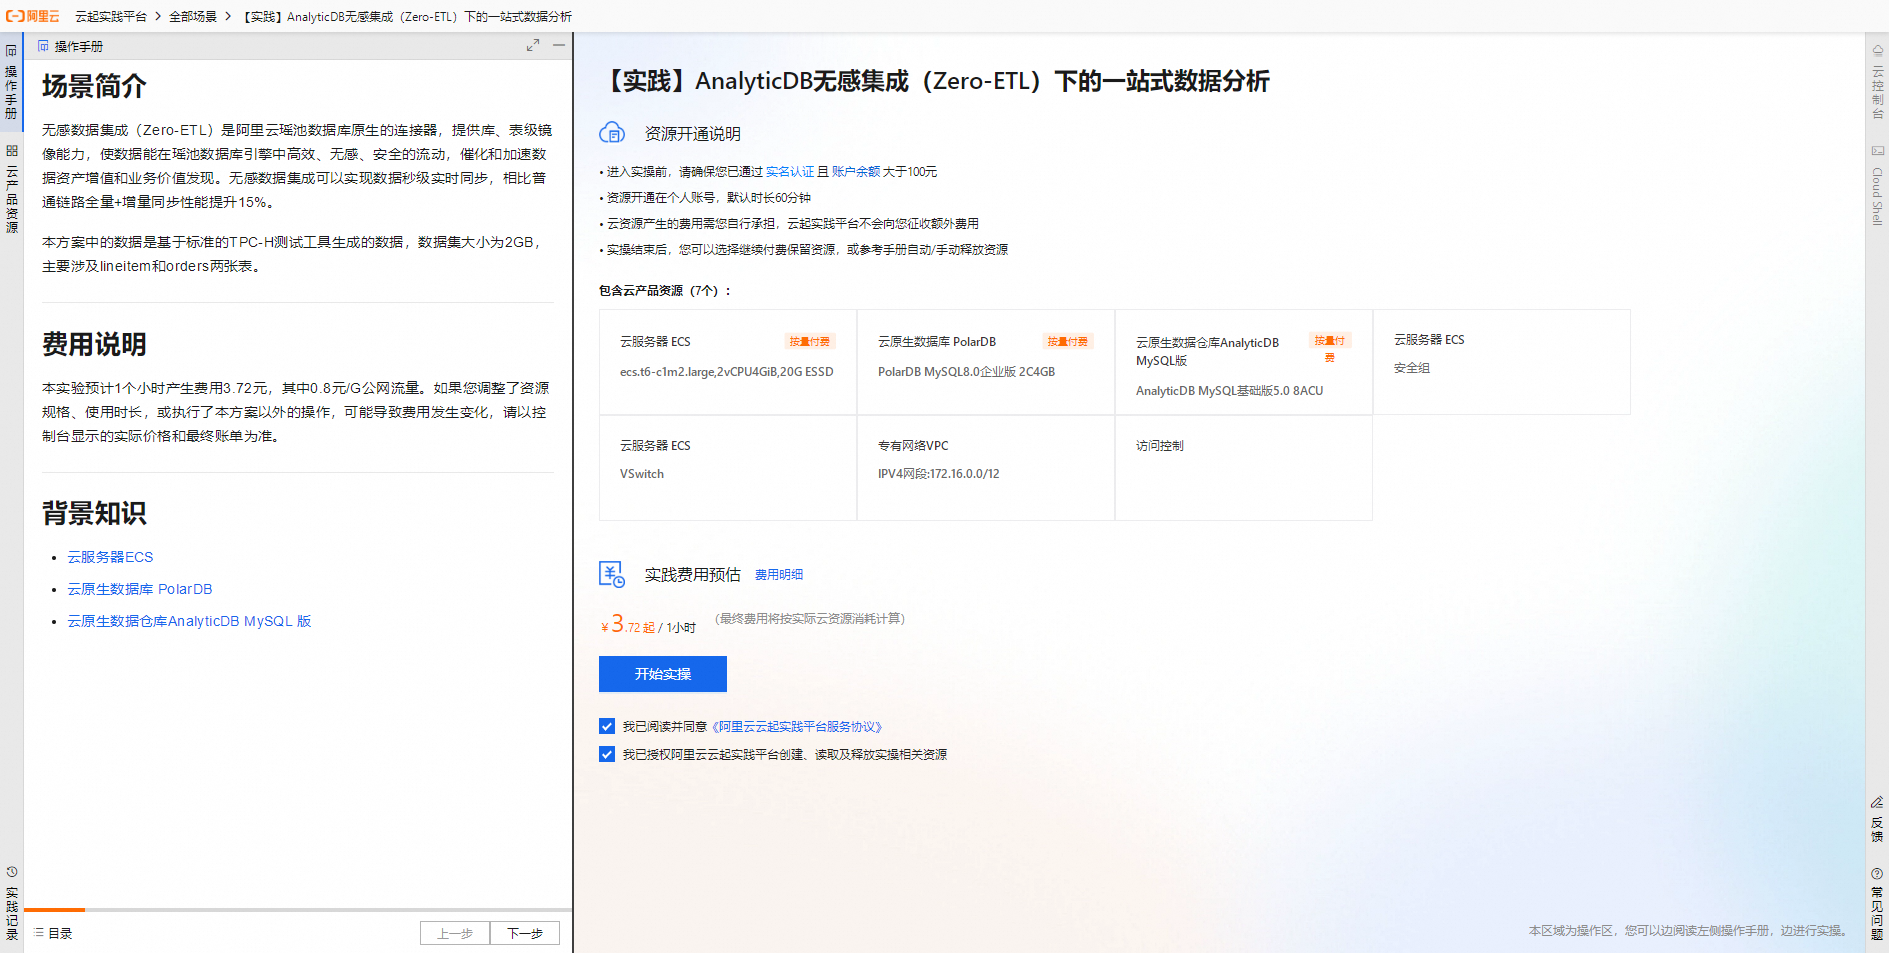Select the ECS VSwitch resource card
Viewport: 1889px width, 953px height.
pyautogui.click(x=728, y=468)
